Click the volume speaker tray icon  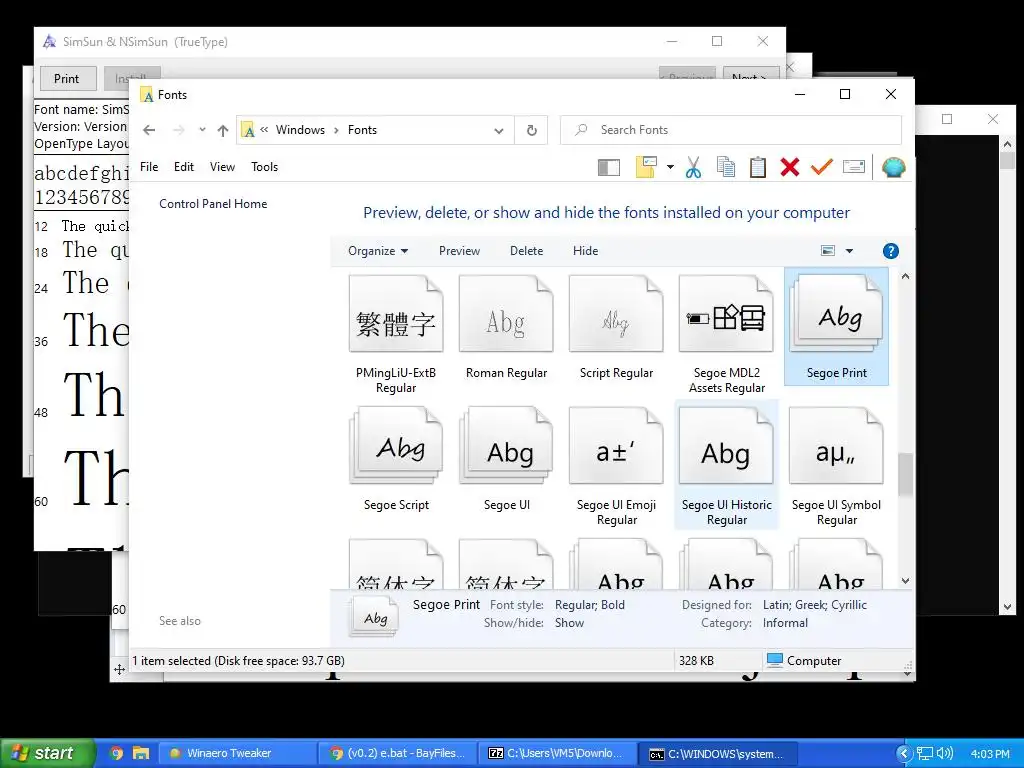click(944, 753)
